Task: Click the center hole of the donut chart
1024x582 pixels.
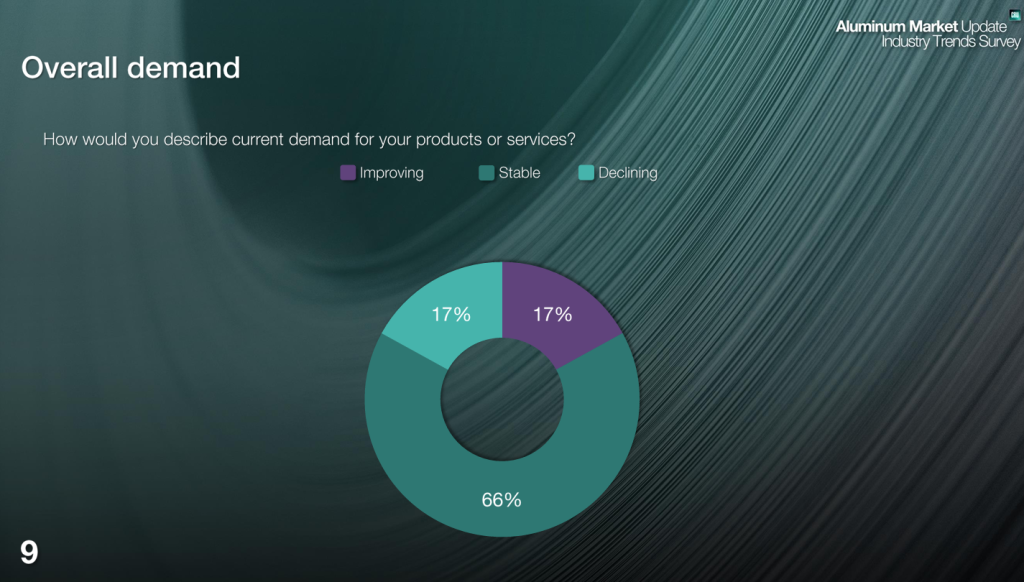Action: coord(502,399)
